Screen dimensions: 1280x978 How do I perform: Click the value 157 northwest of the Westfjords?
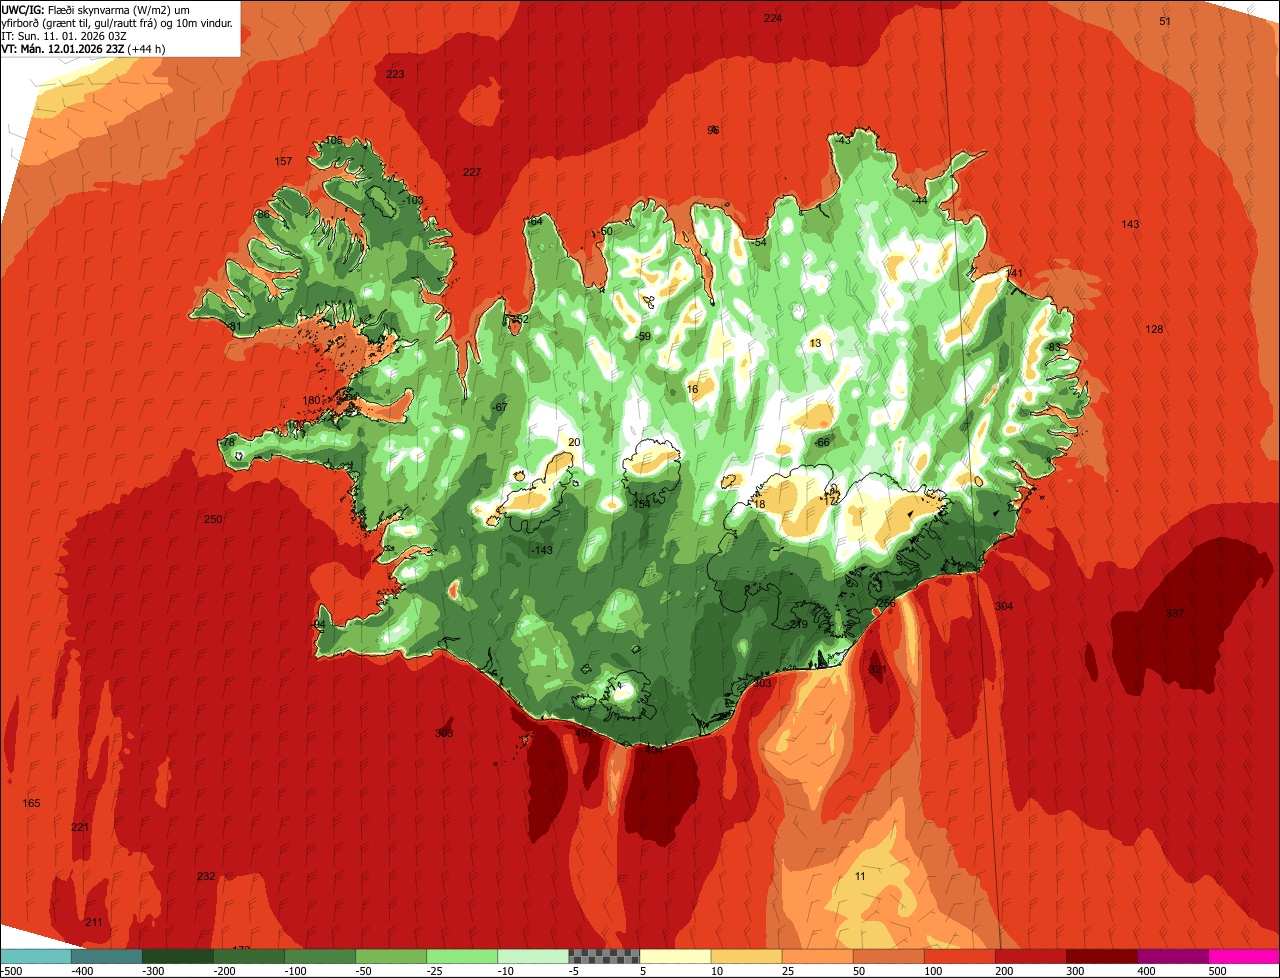click(283, 161)
